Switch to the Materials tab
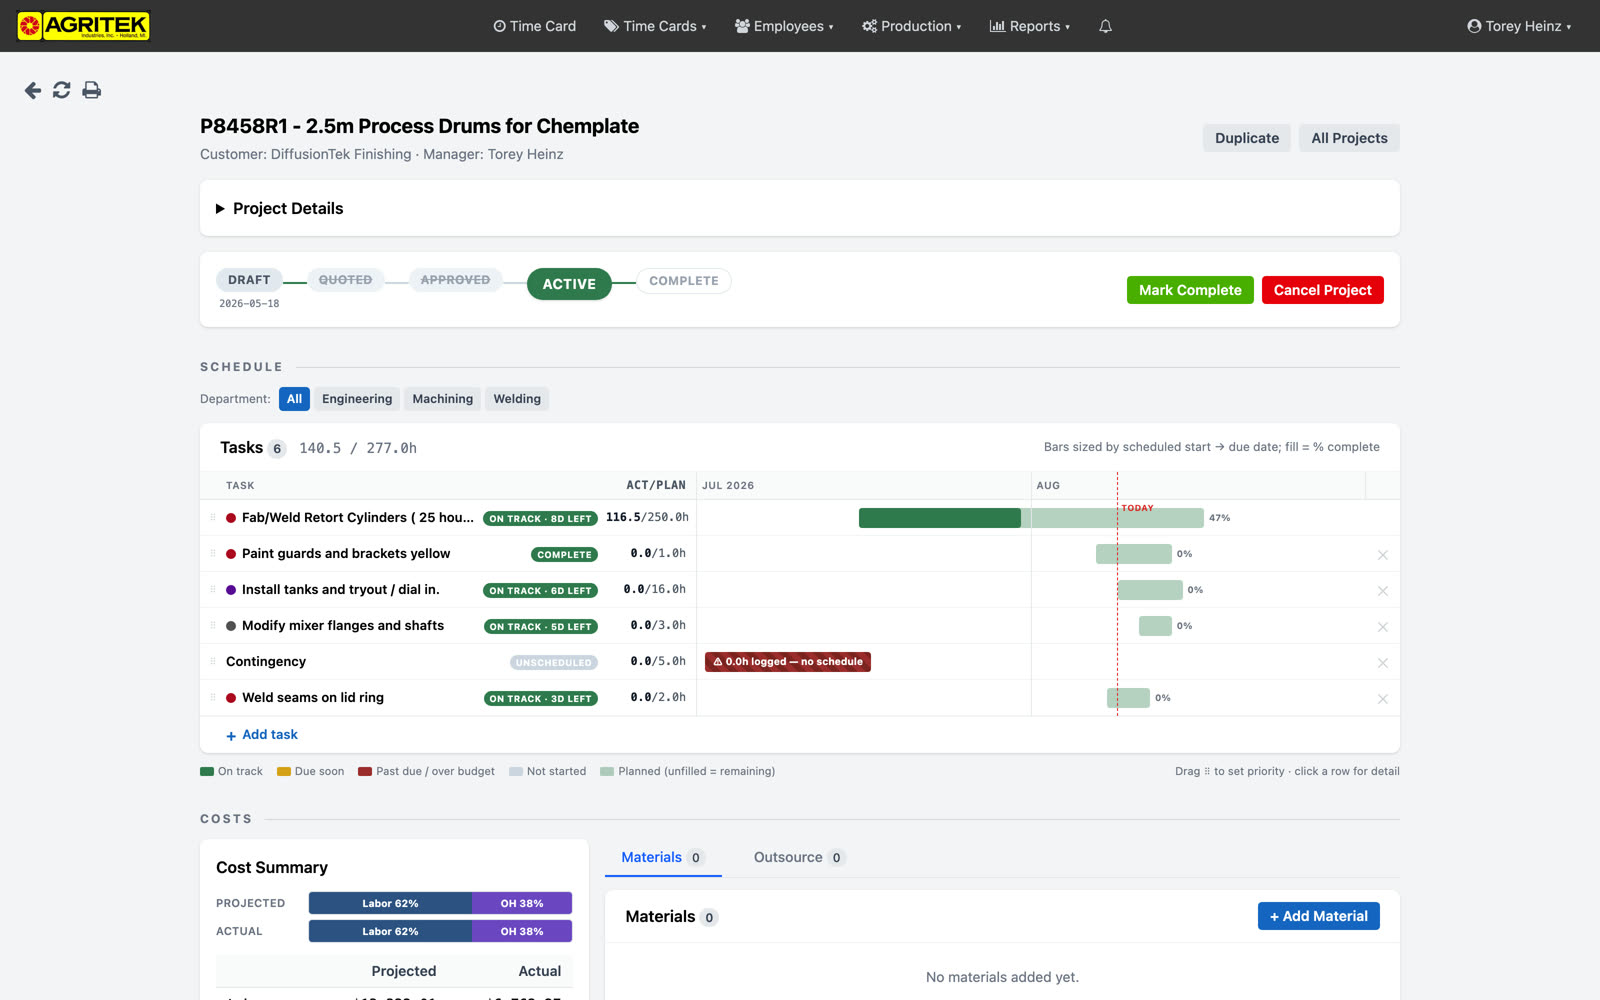This screenshot has height=1000, width=1600. (663, 857)
